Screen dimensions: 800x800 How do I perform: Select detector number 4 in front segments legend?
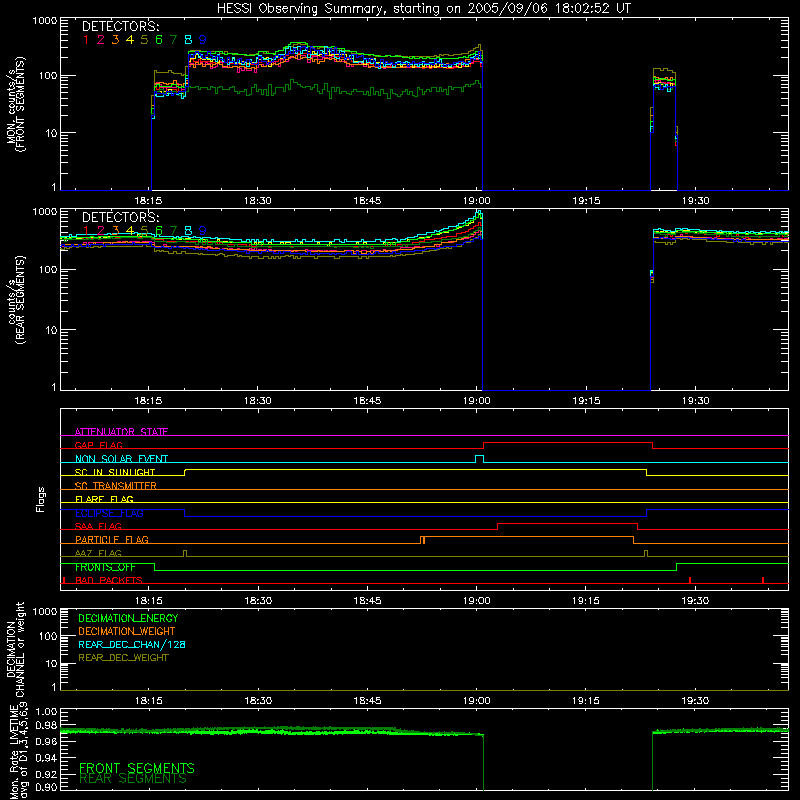(x=130, y=40)
